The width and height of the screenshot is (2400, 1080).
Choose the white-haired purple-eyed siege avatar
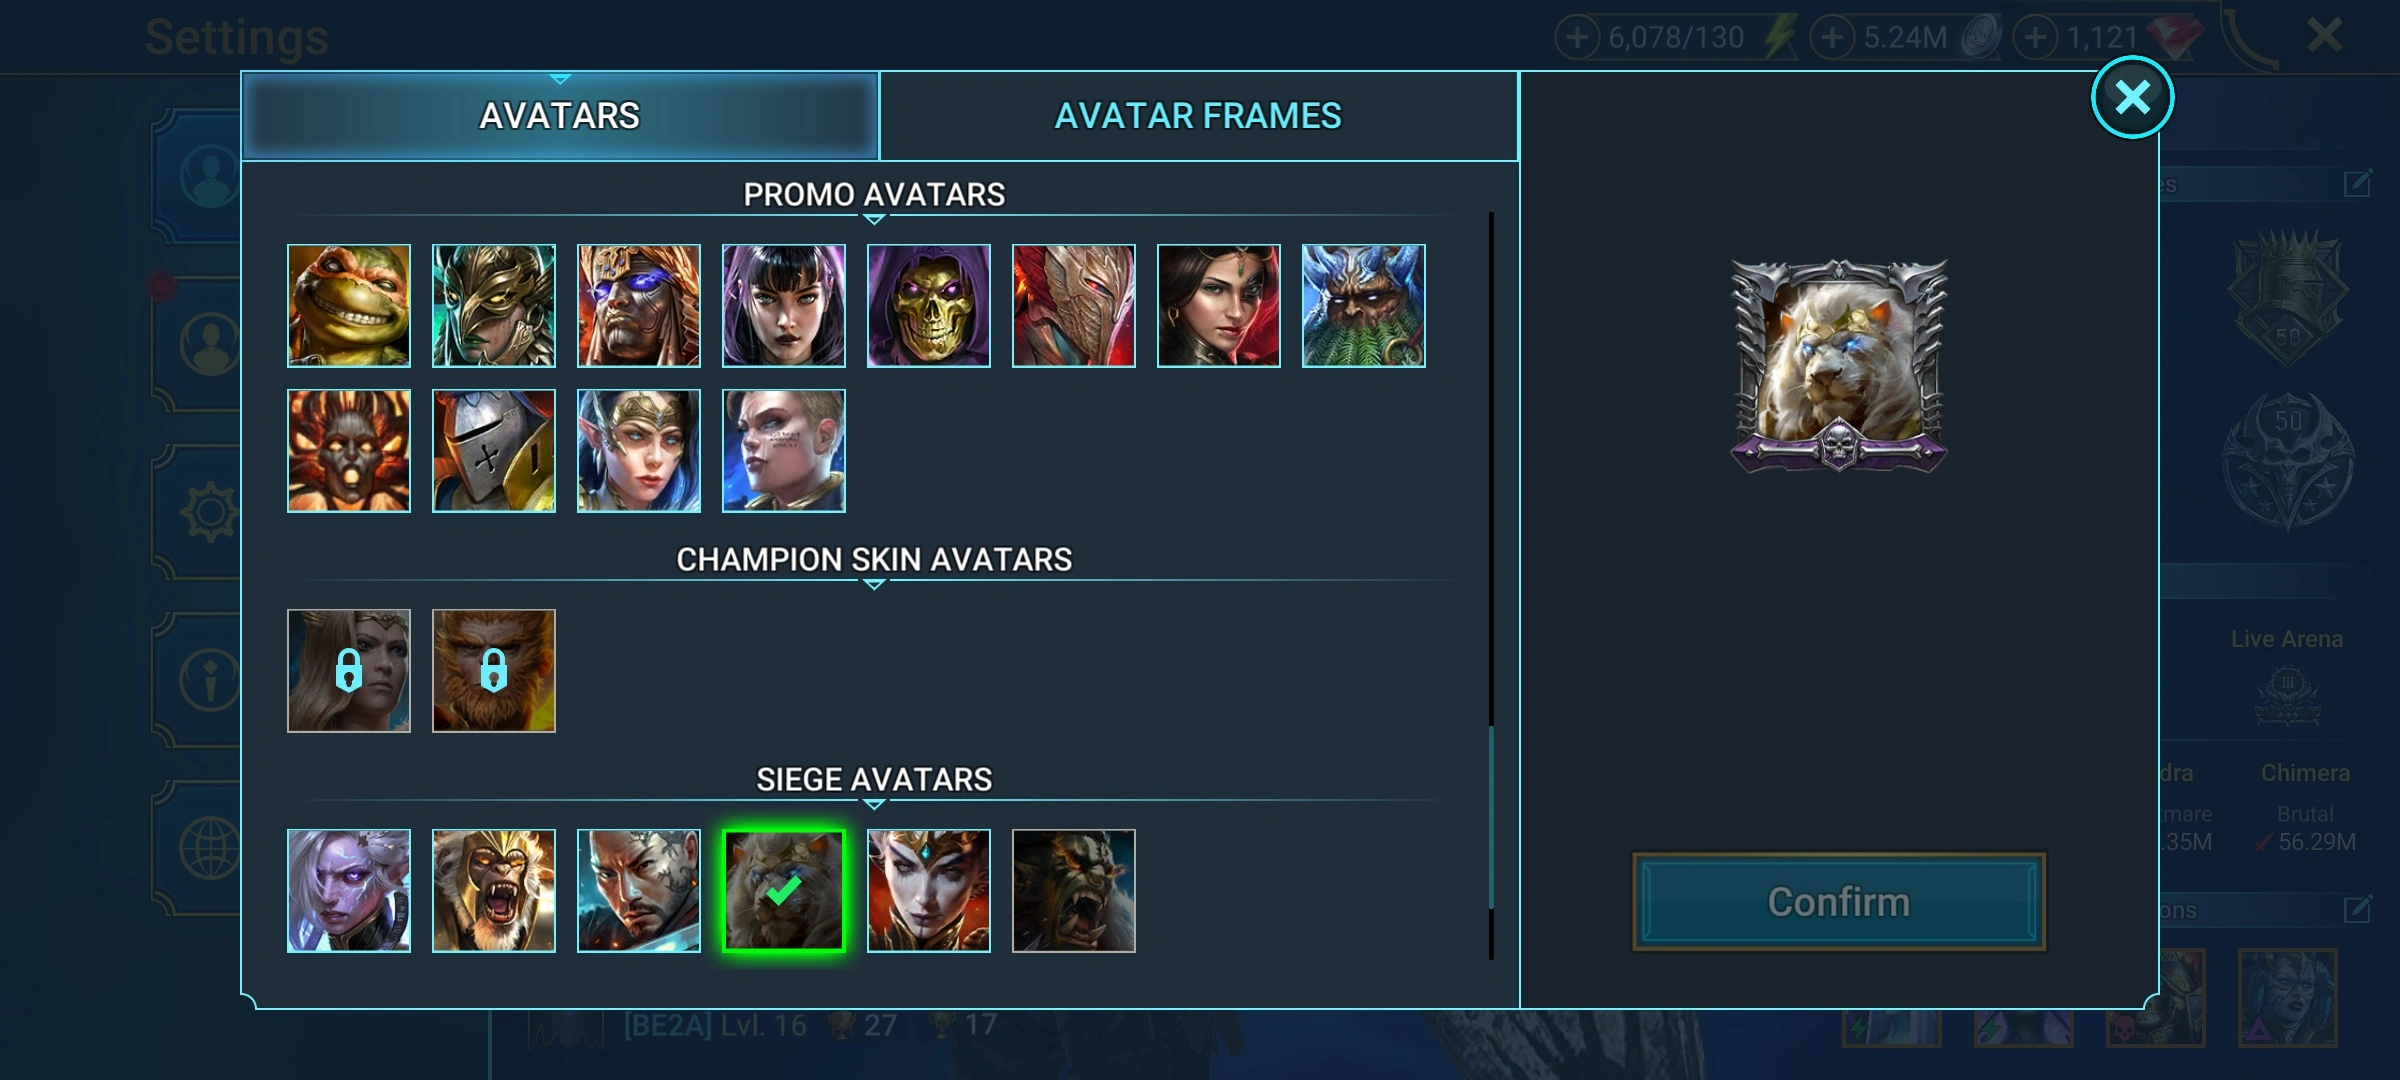tap(348, 891)
